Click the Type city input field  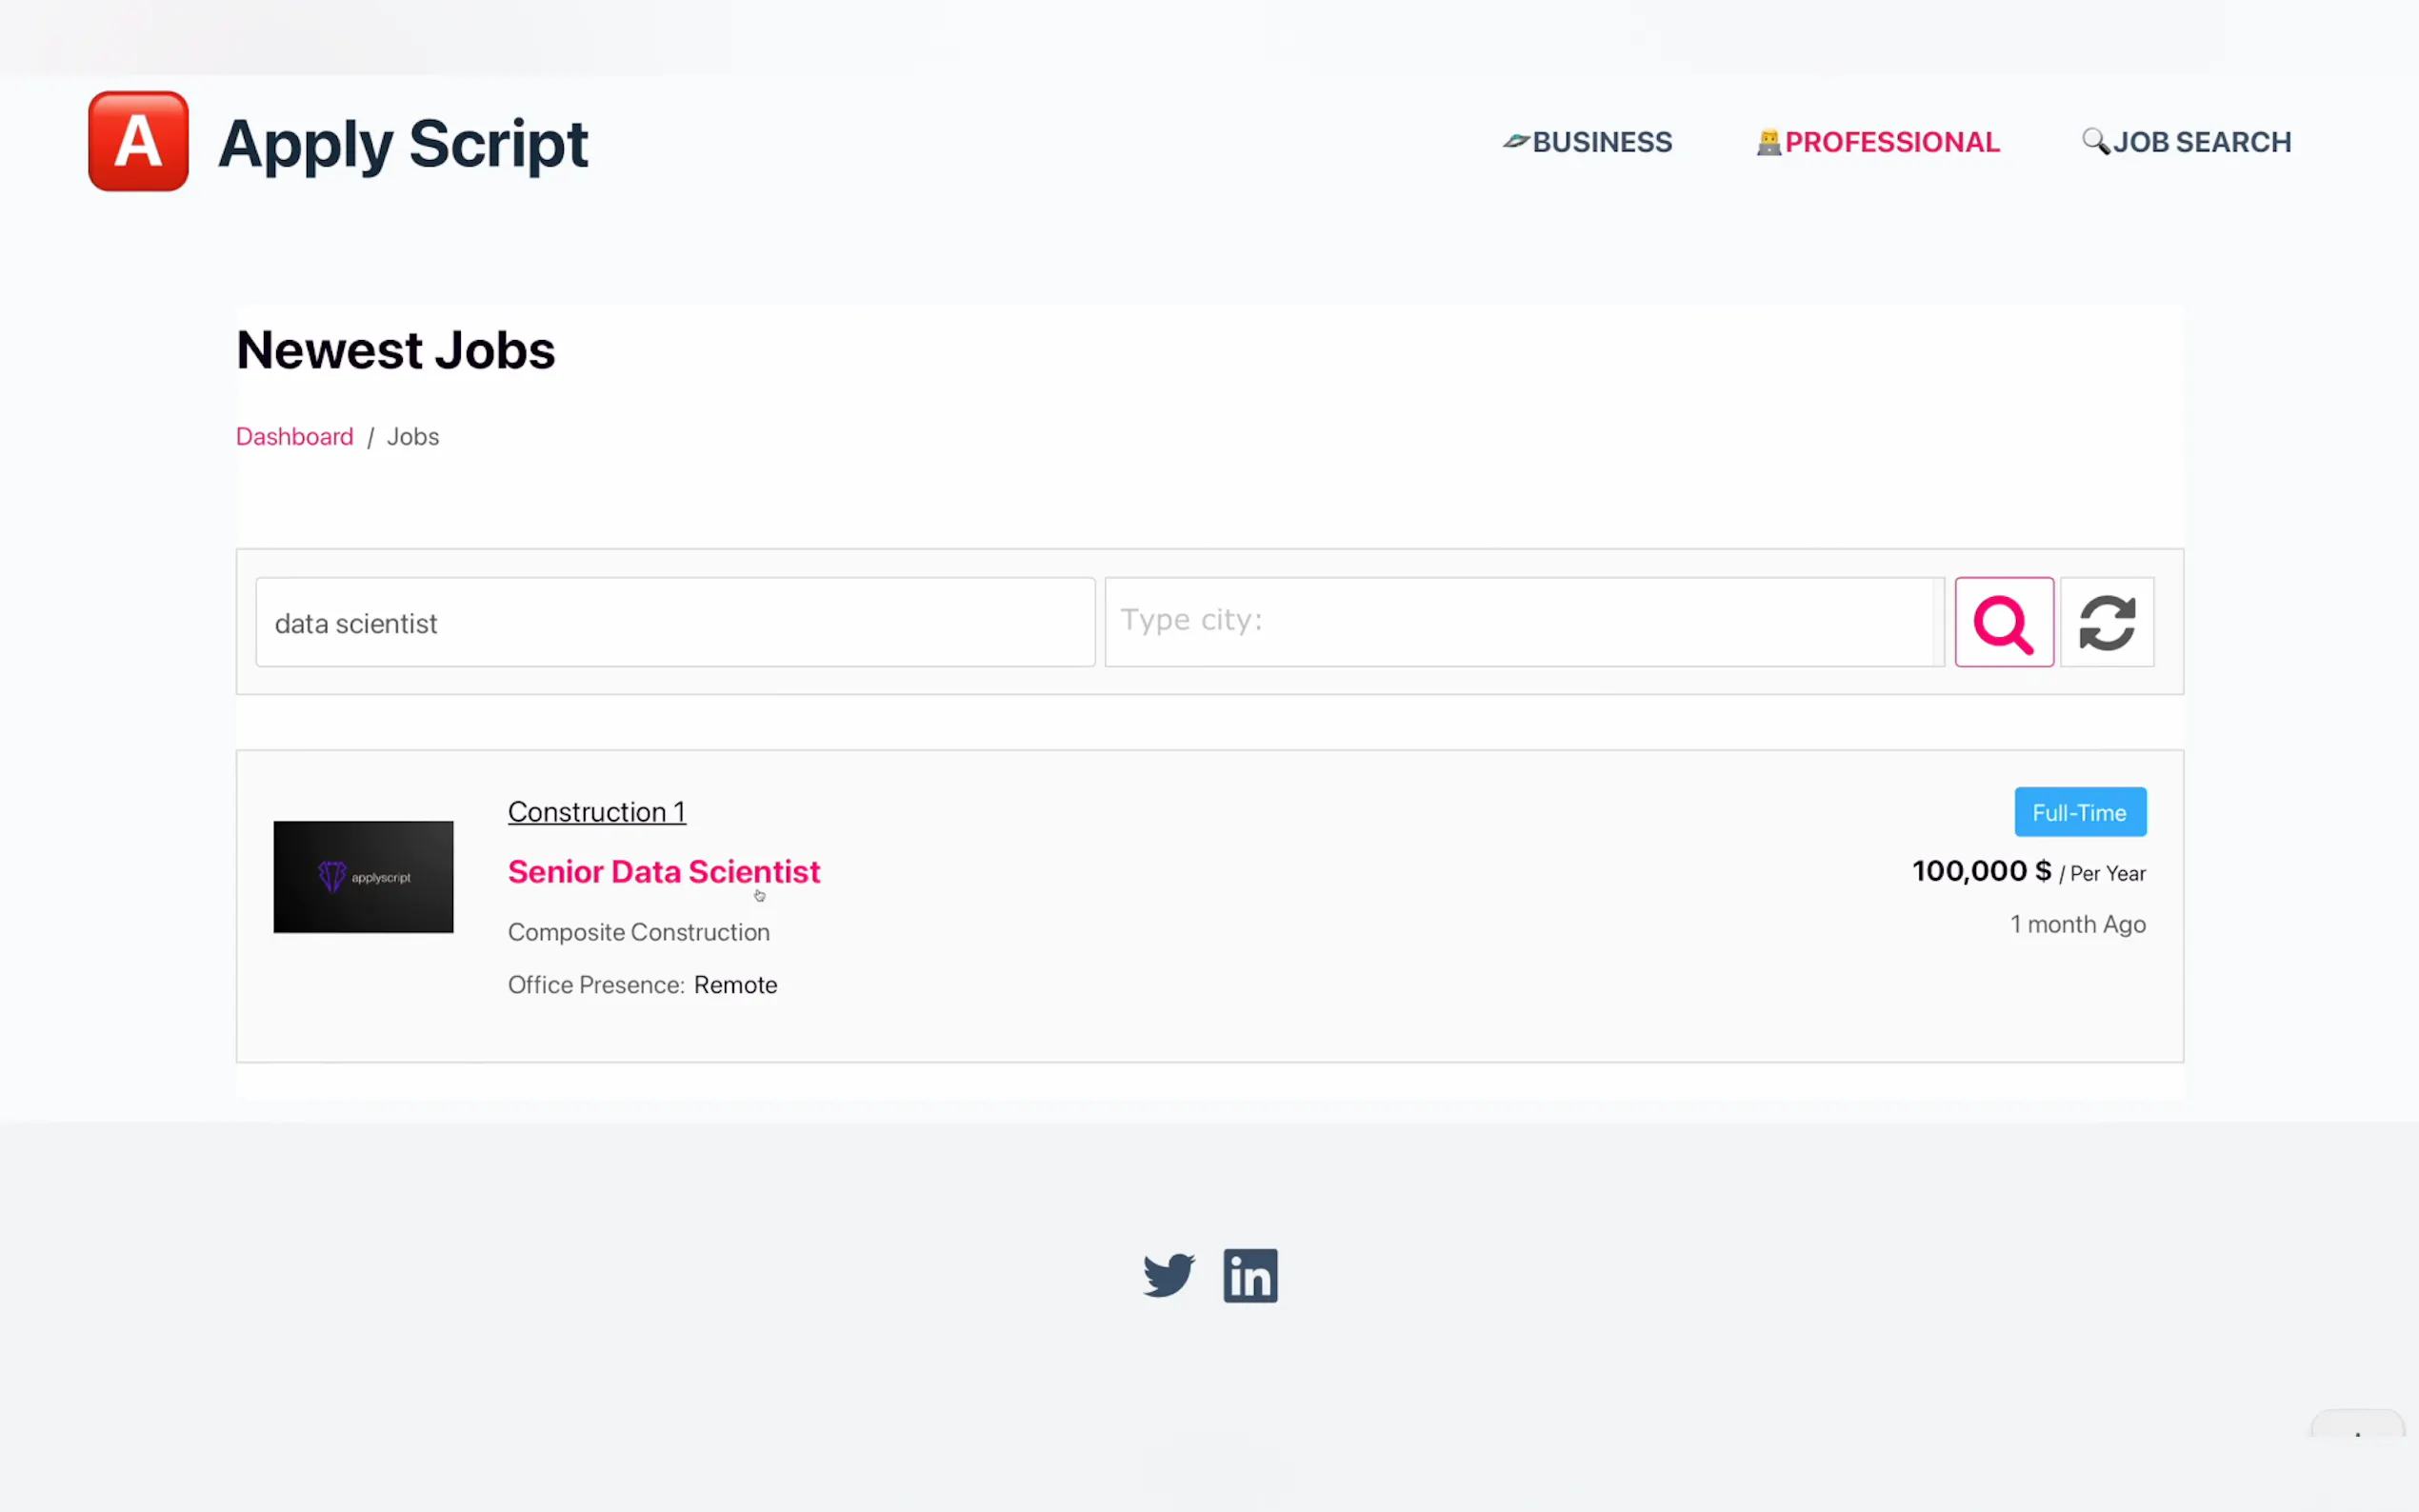1524,622
